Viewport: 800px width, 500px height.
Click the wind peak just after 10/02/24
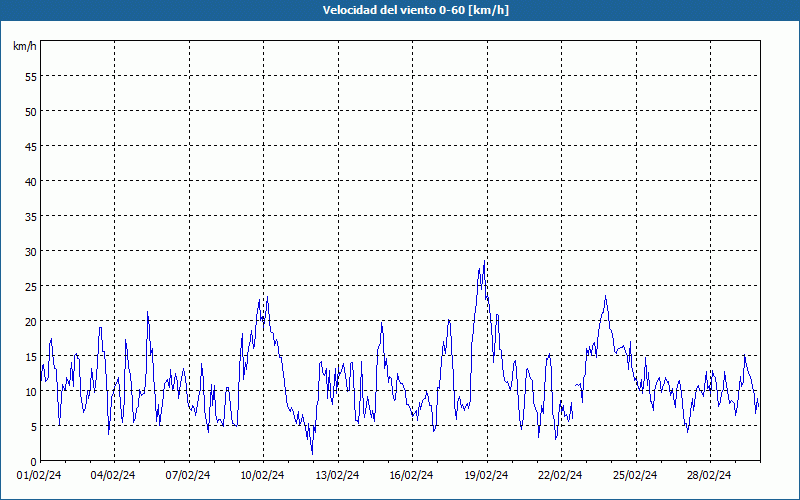point(267,297)
